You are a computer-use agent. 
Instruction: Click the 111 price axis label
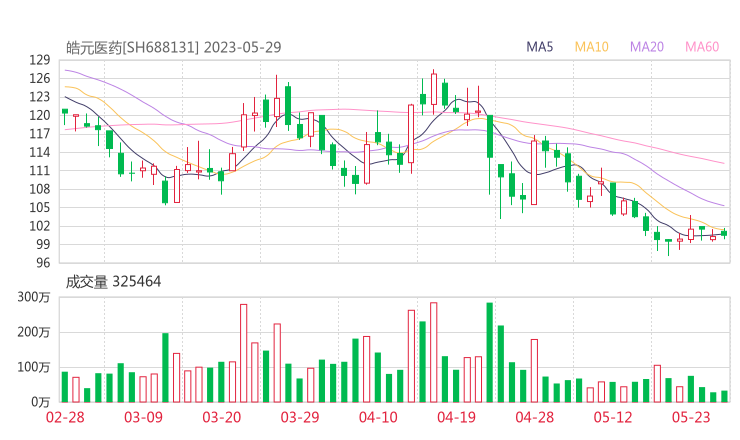click(40, 170)
